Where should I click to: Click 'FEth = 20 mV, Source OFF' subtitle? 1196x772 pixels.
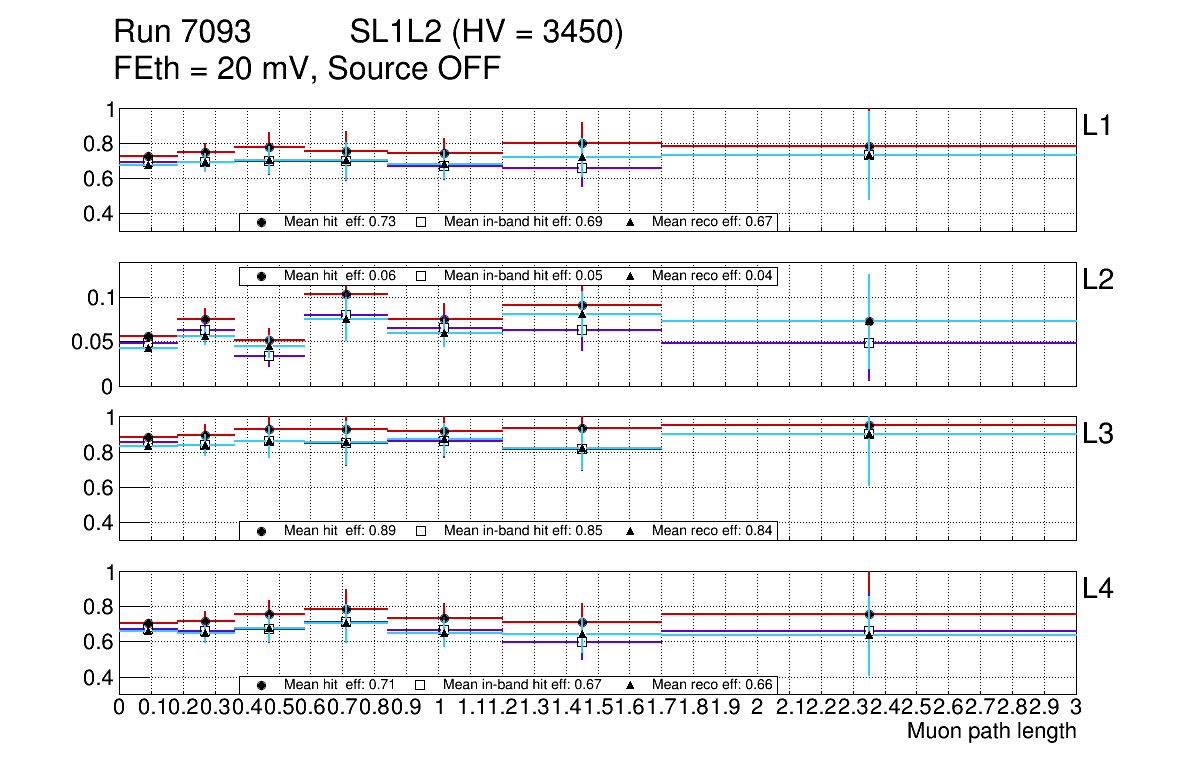[307, 69]
